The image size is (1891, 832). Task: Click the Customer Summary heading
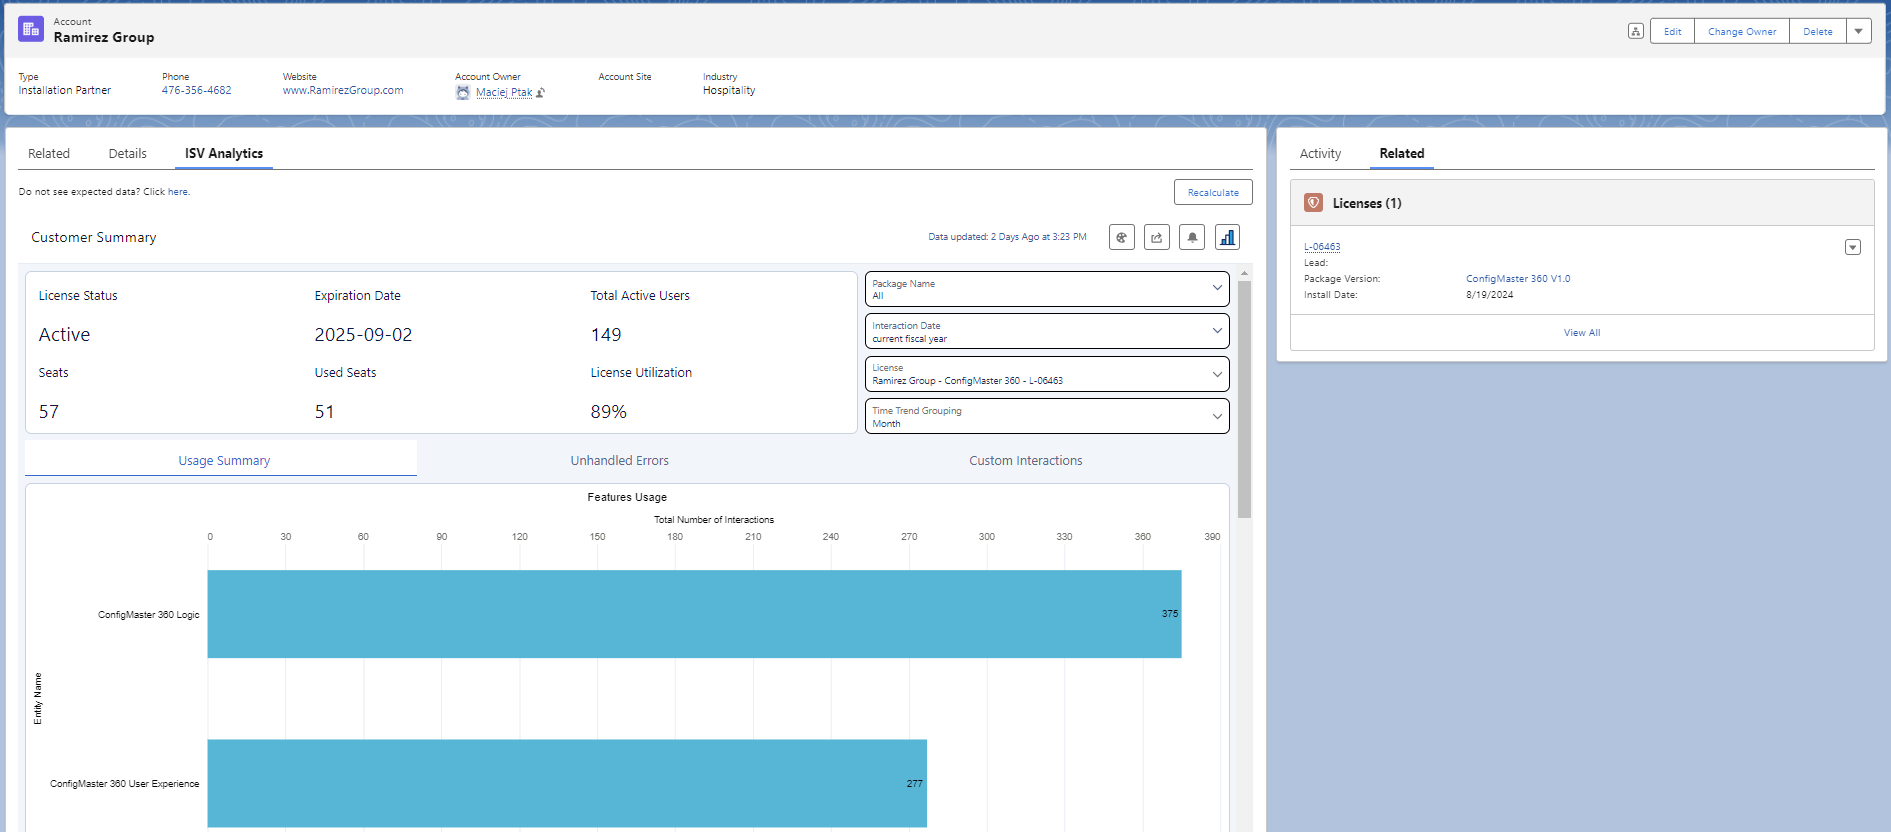click(94, 237)
